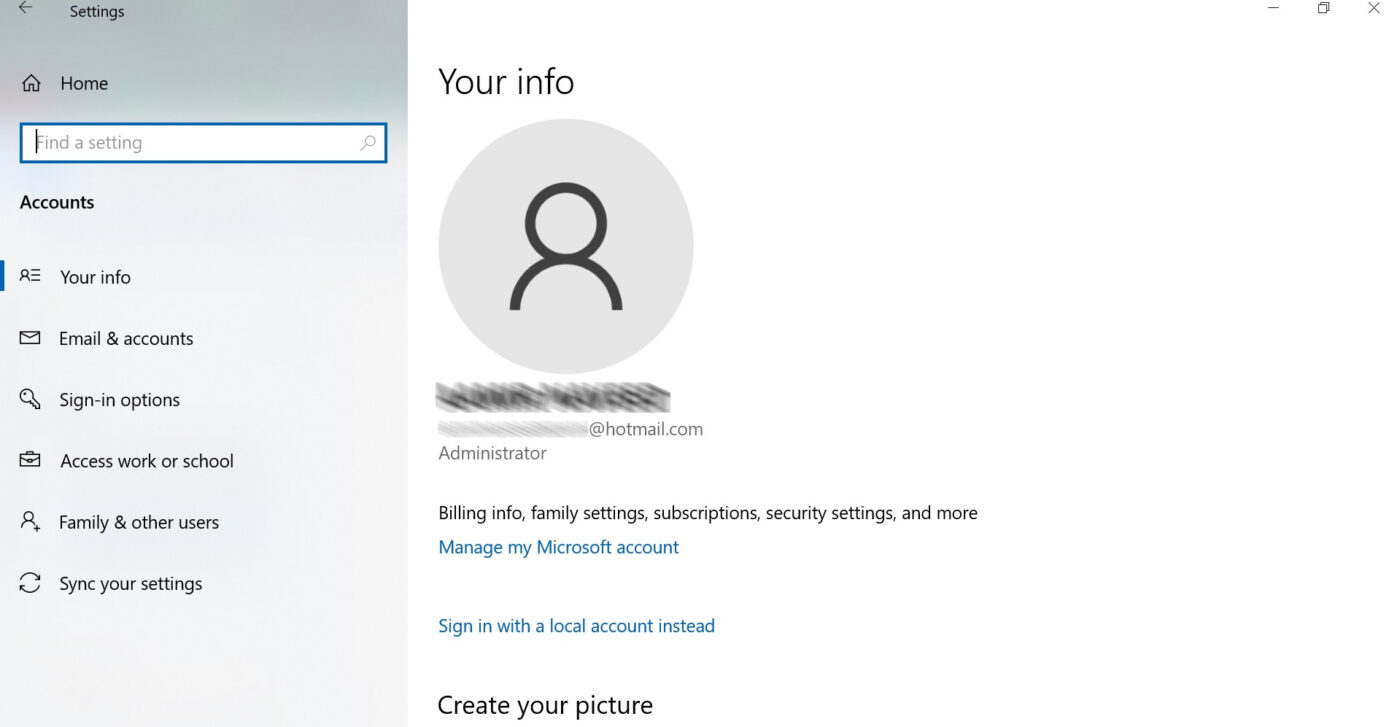Click the Administrator account type label
This screenshot has width=1400, height=727.
click(493, 453)
